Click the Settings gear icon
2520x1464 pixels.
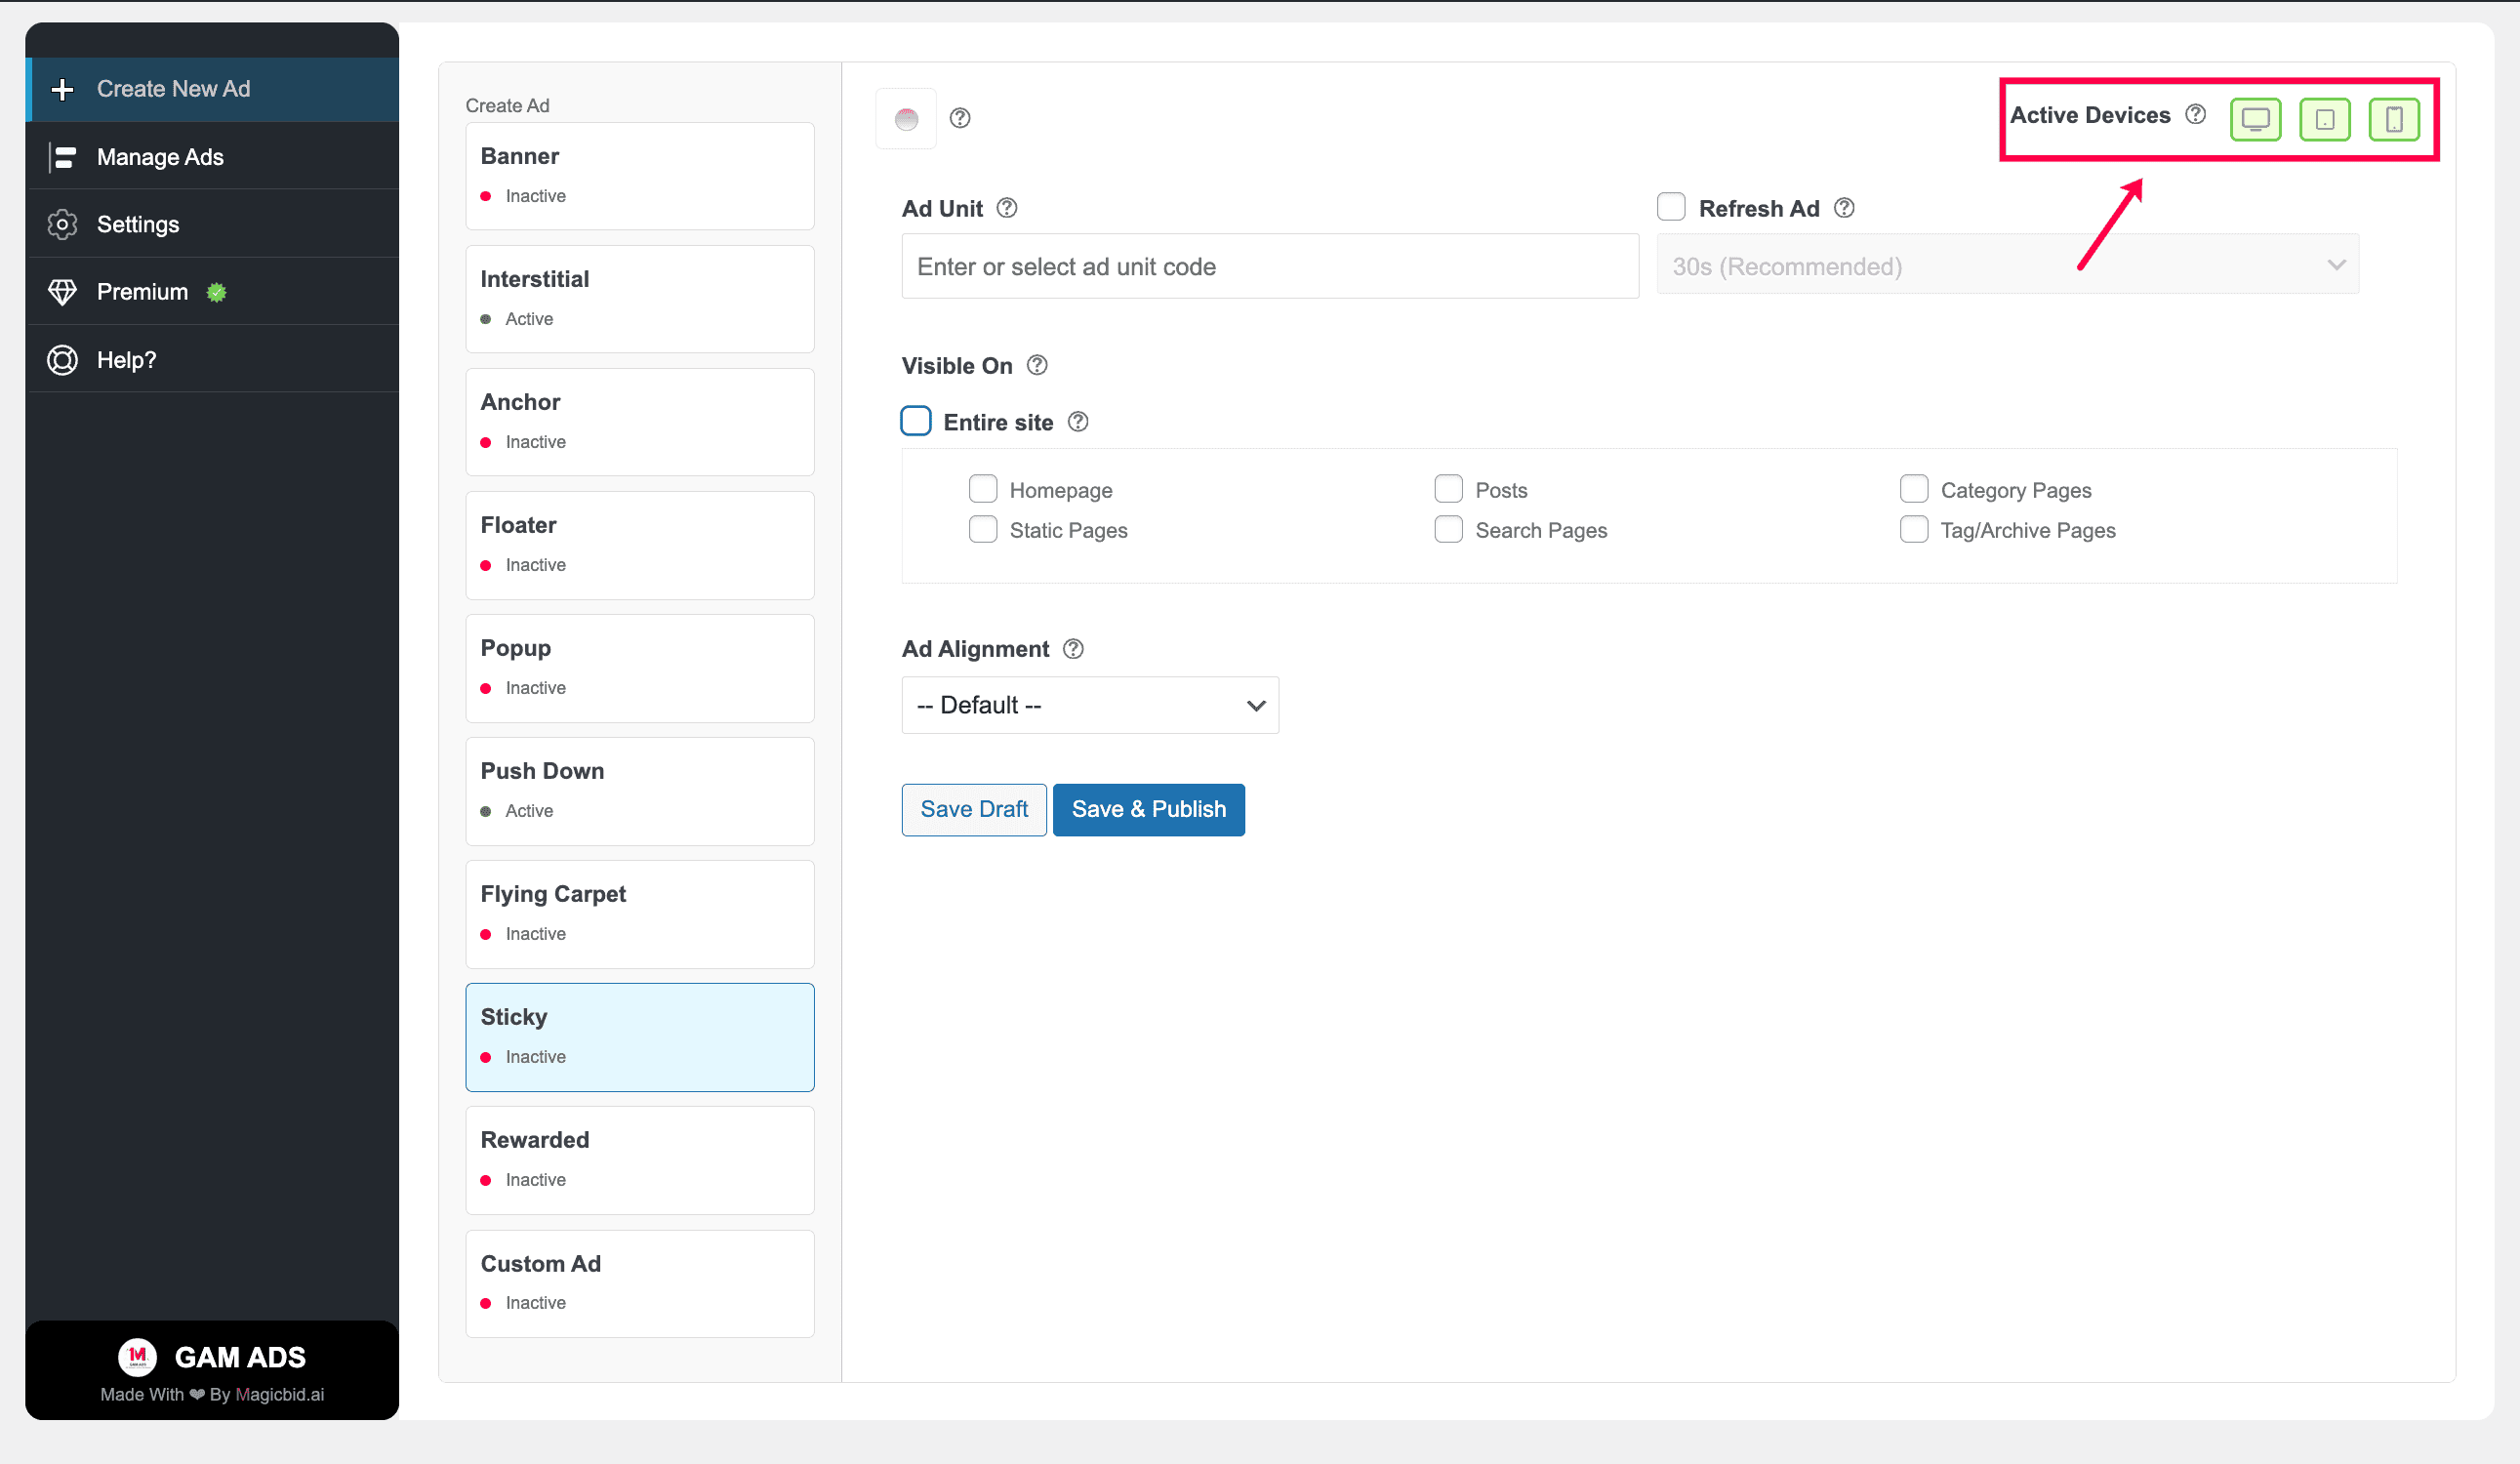click(x=62, y=224)
